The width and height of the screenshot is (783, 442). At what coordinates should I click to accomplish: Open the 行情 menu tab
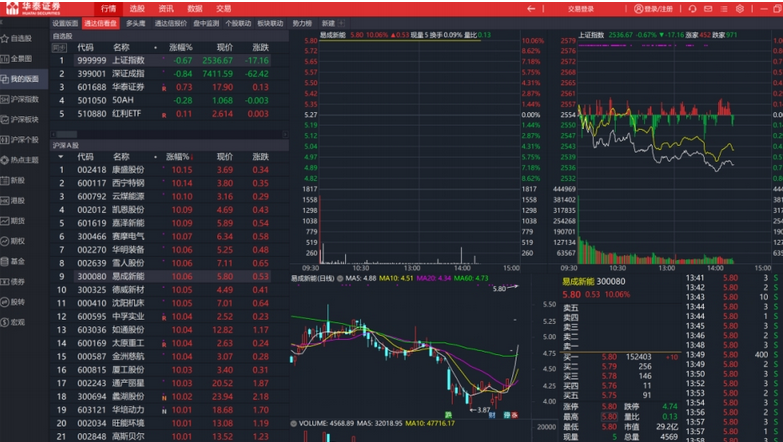click(108, 8)
